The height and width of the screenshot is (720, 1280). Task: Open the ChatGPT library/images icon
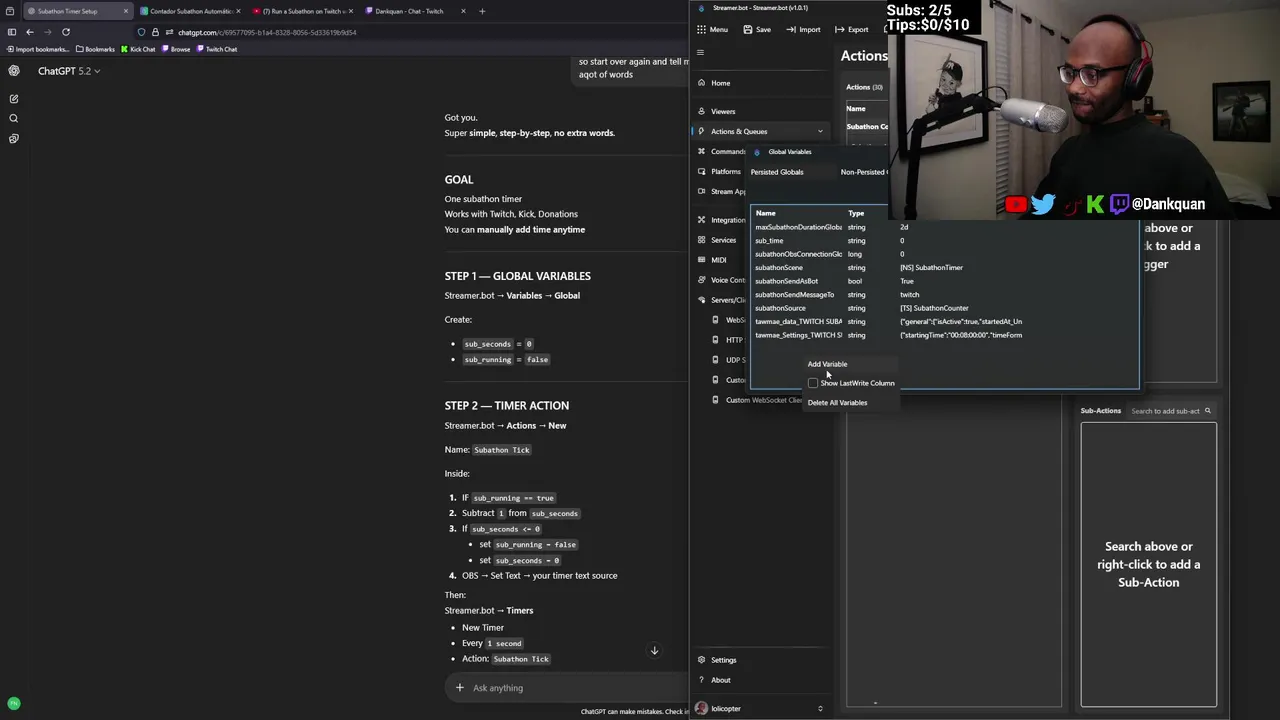point(14,139)
